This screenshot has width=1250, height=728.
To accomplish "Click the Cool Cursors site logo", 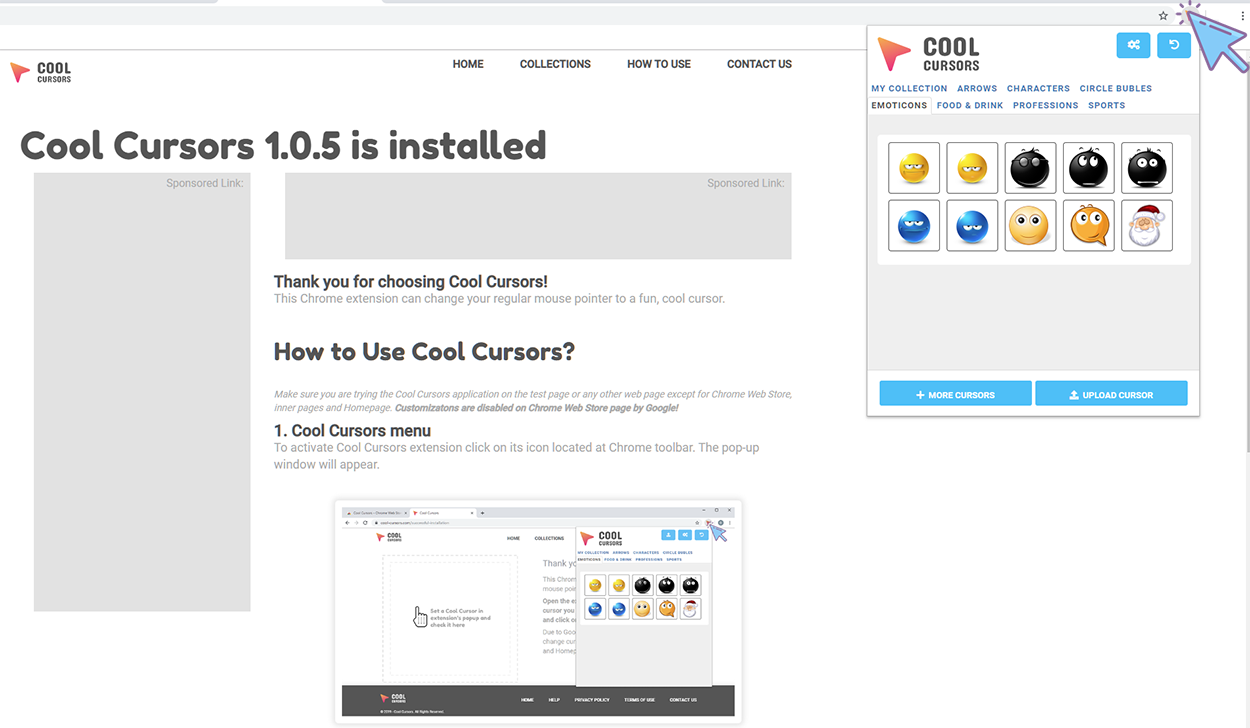I will [41, 73].
